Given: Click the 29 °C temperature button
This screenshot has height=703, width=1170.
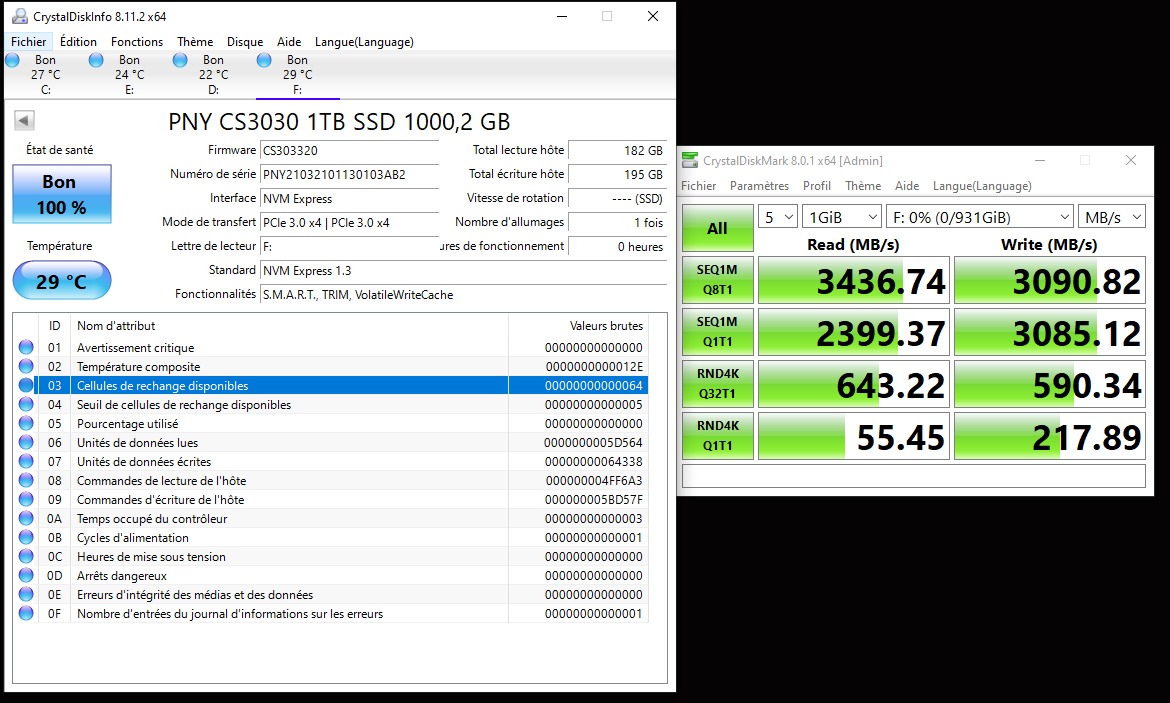Looking at the screenshot, I should point(62,281).
